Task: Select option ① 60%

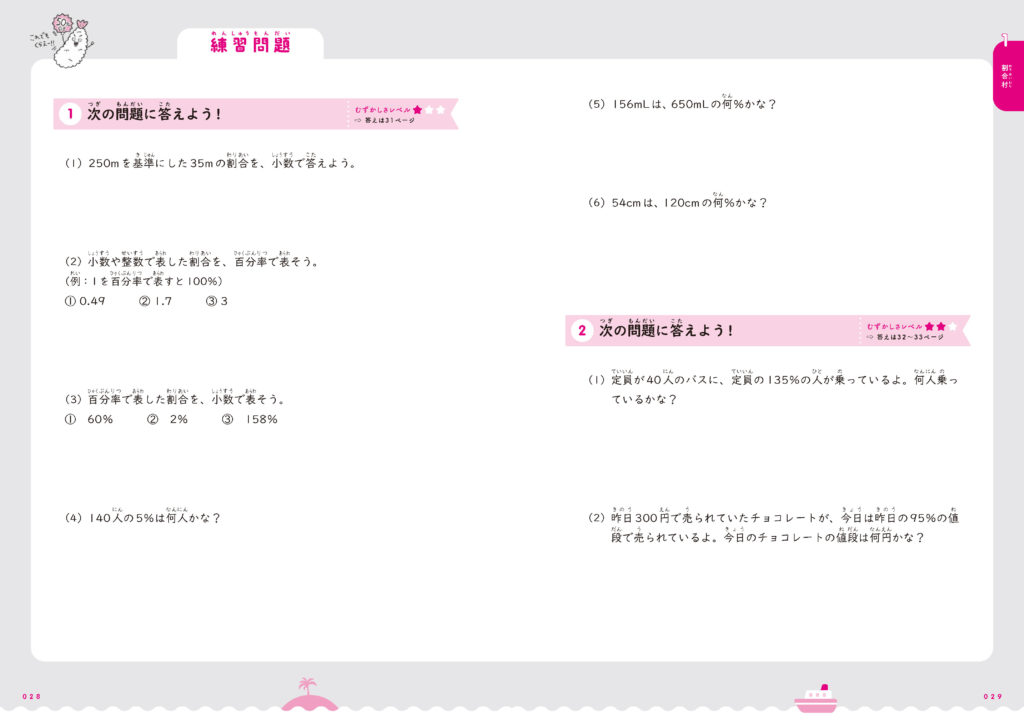Action: [89, 419]
